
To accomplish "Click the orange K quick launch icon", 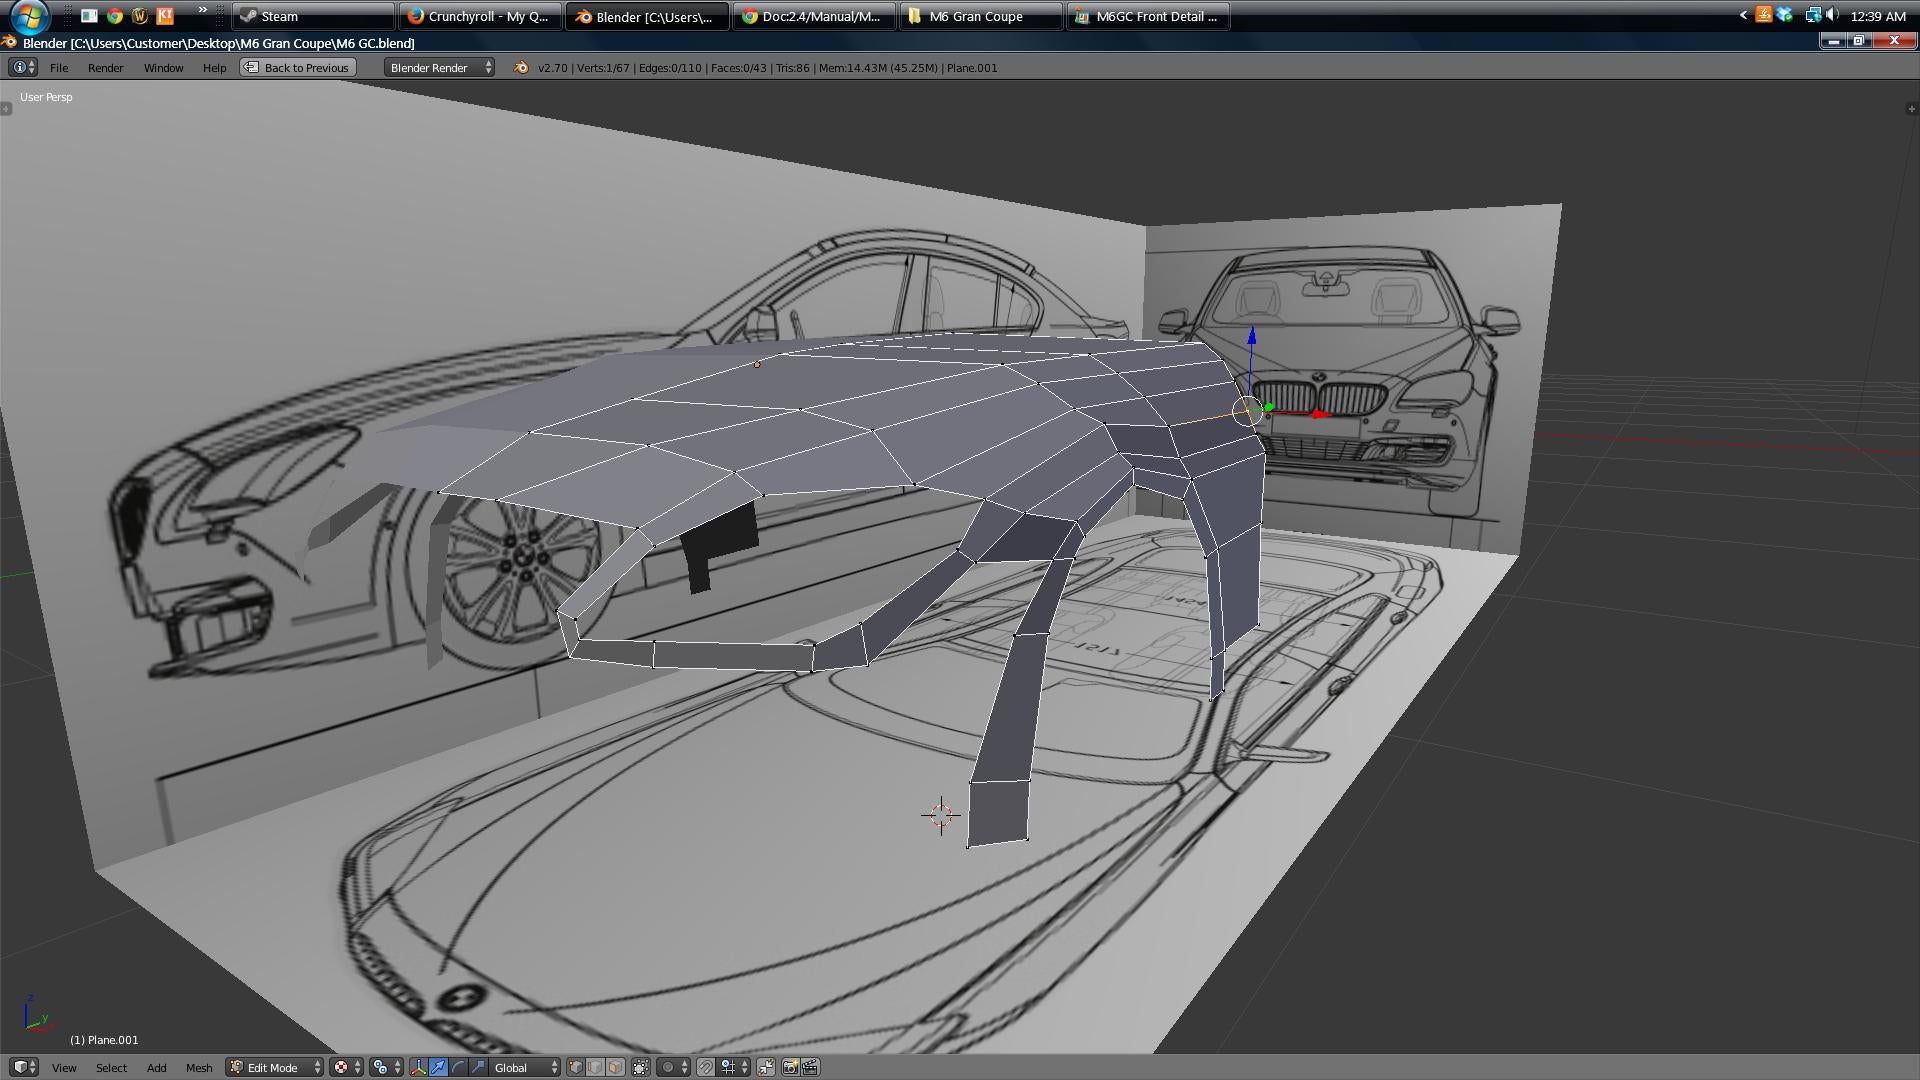I will [165, 15].
